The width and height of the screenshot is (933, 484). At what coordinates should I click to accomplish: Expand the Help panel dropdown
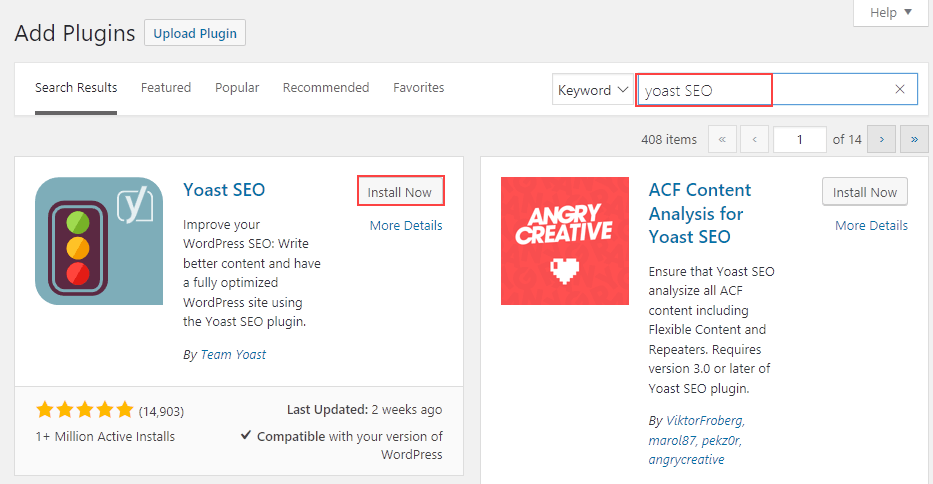coord(890,13)
